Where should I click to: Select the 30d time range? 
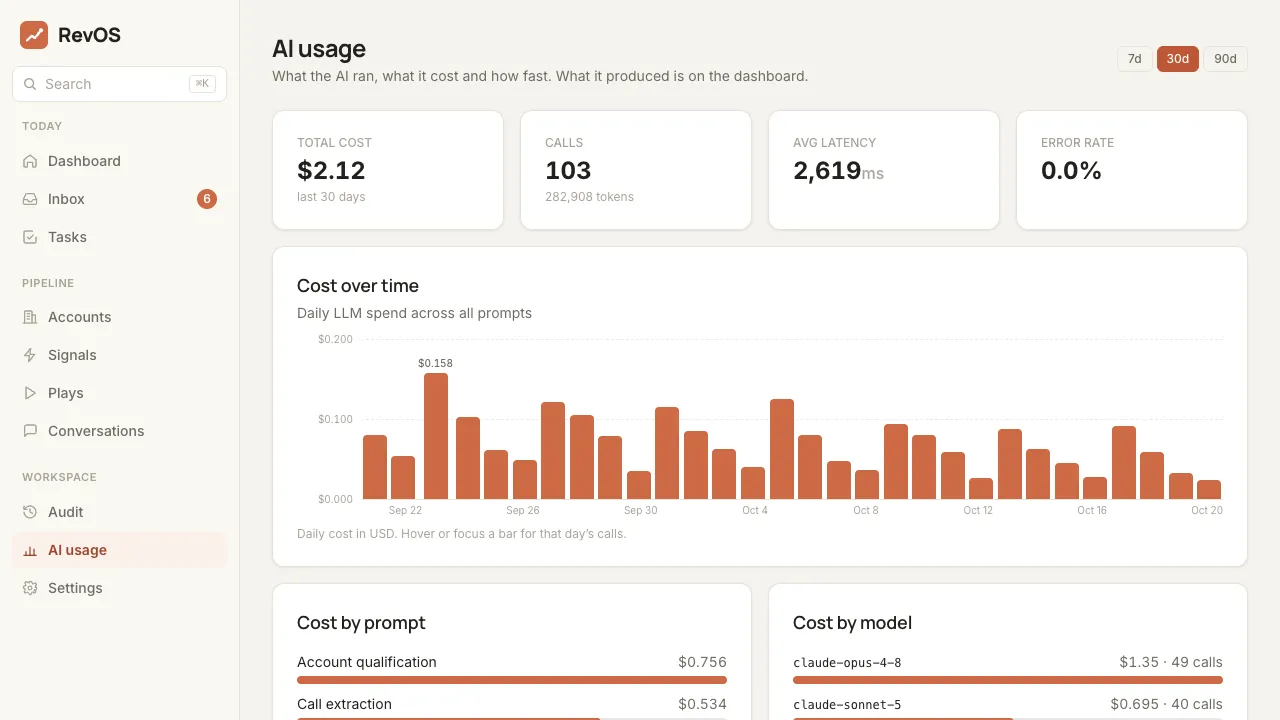1178,59
